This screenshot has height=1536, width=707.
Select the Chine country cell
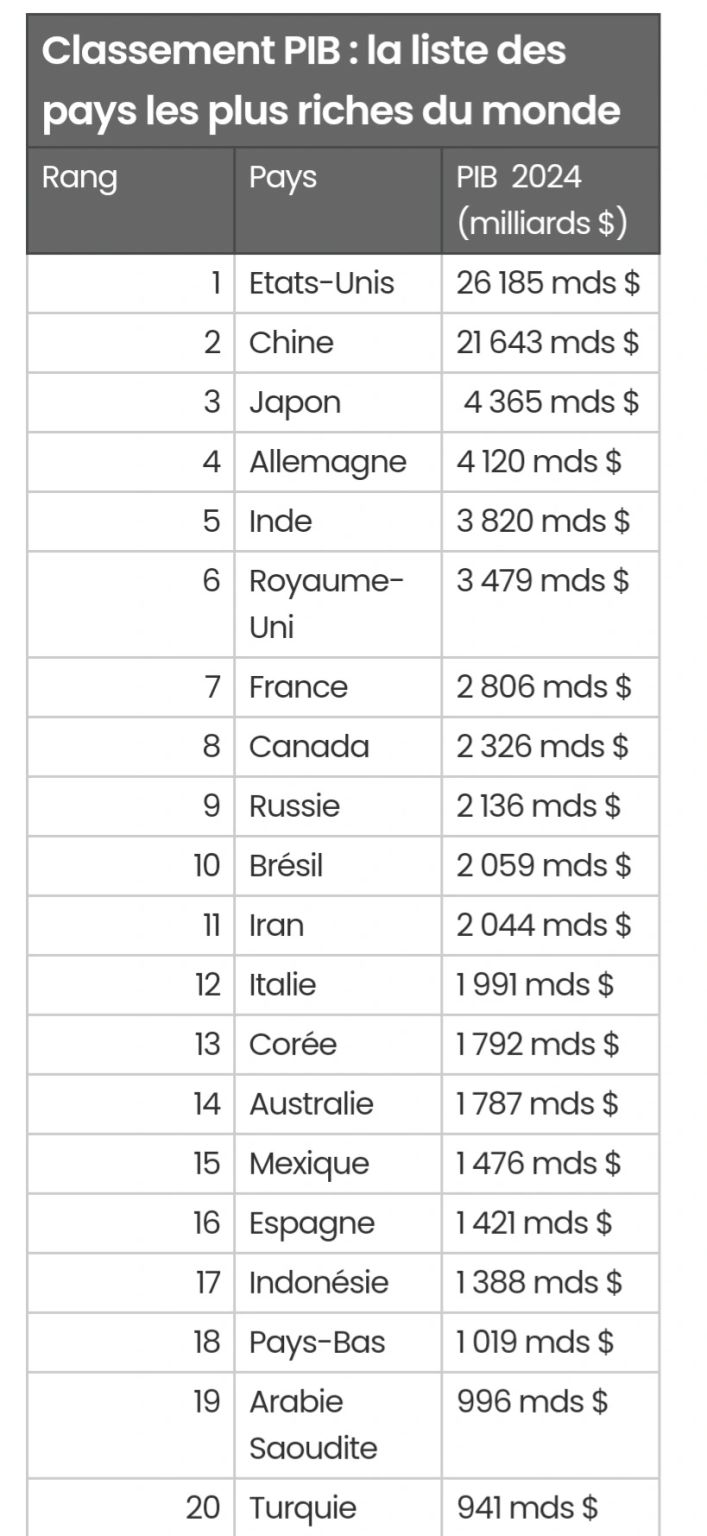click(x=338, y=343)
